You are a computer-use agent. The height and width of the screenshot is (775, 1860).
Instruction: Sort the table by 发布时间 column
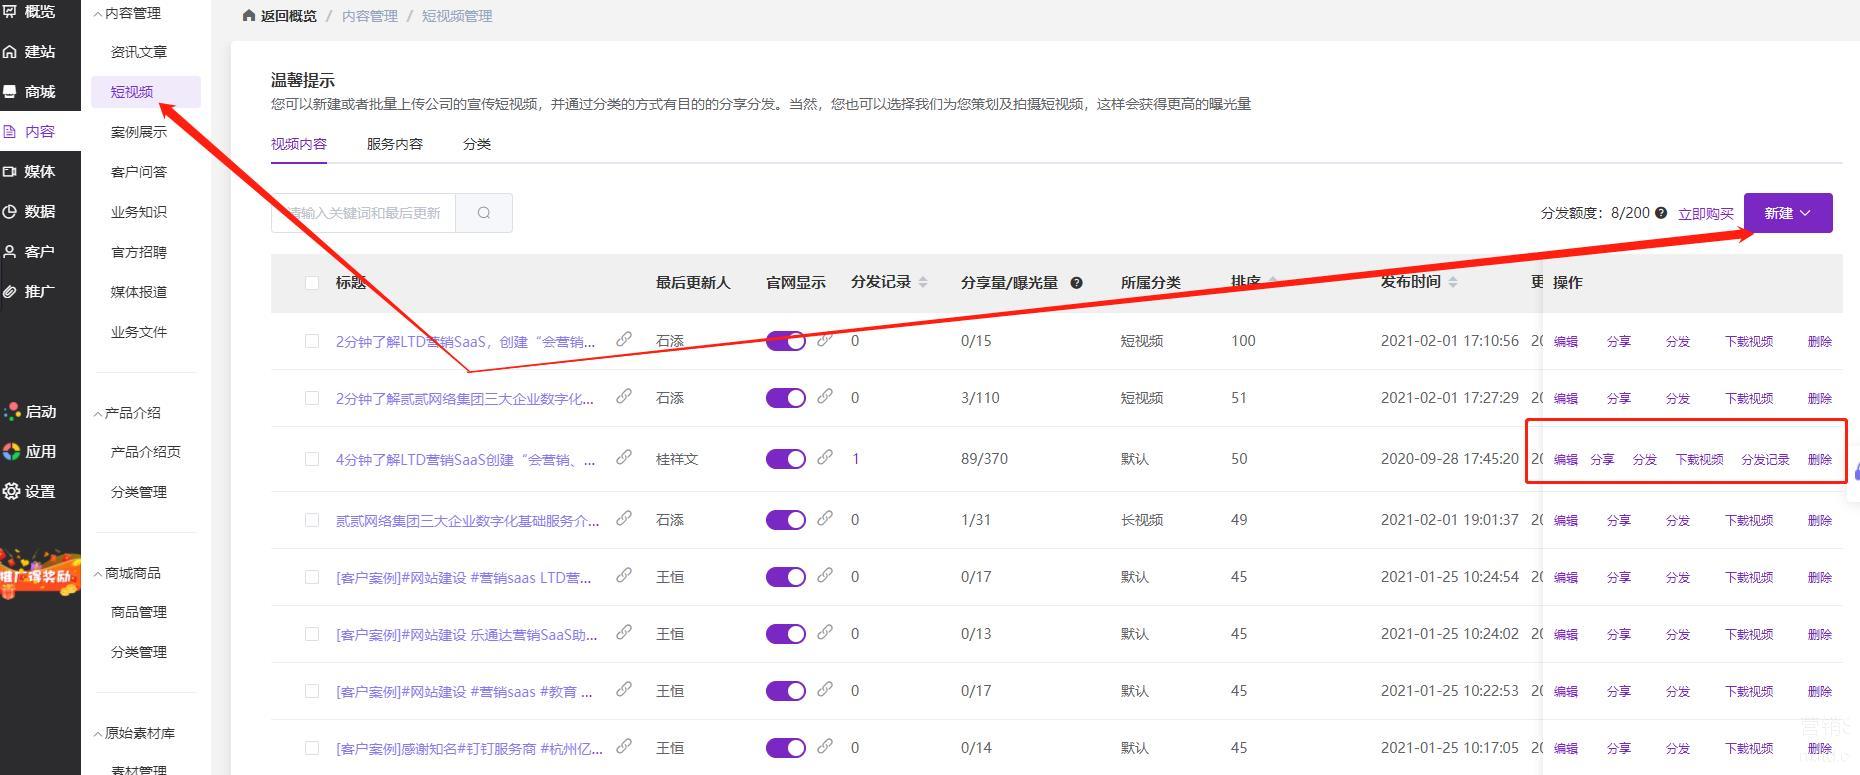tap(1452, 283)
